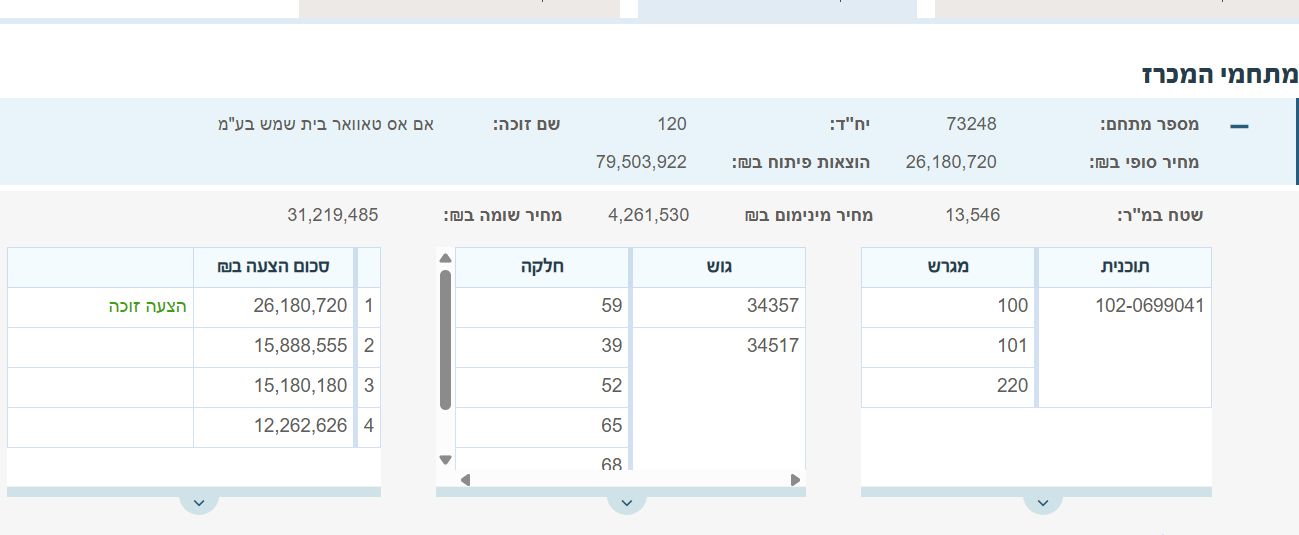Click the vertical scrollbar thumb in parcel table
Image resolution: width=1299 pixels, height=535 pixels.
446,340
